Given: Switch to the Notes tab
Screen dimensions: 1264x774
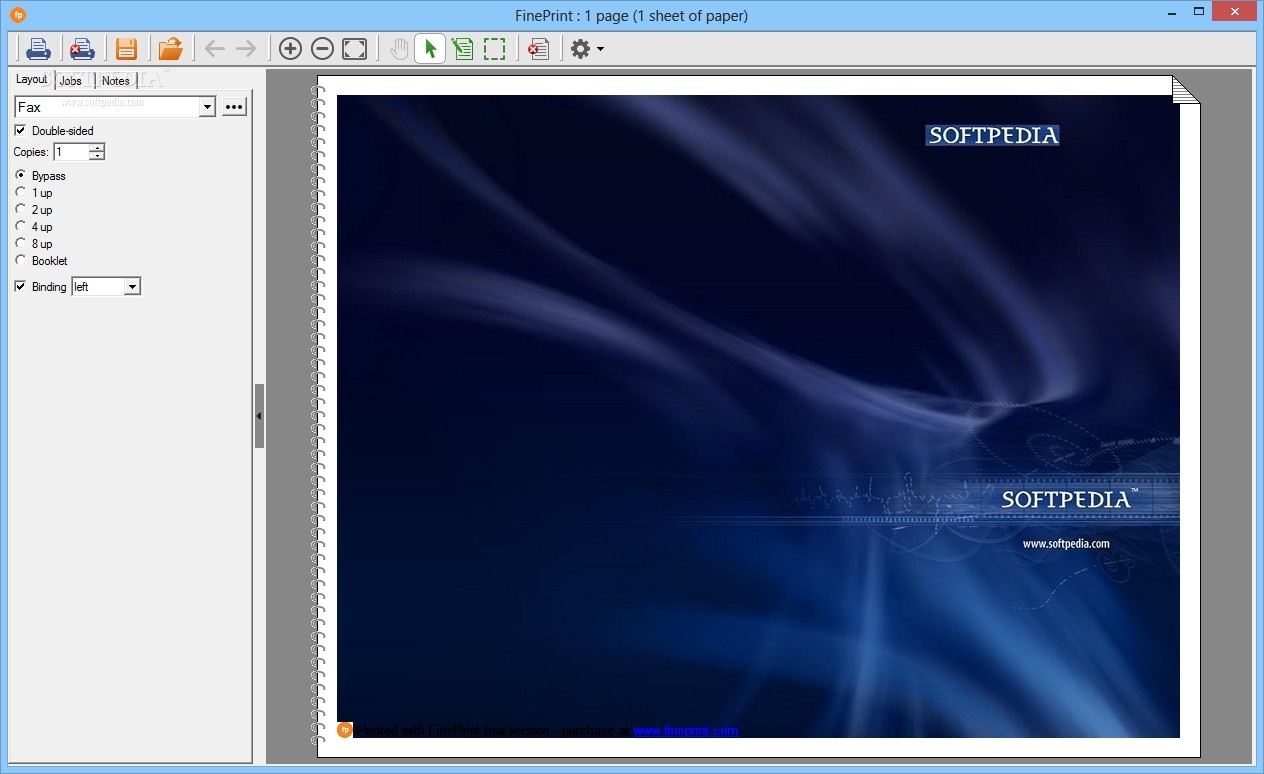Looking at the screenshot, I should tap(116, 81).
